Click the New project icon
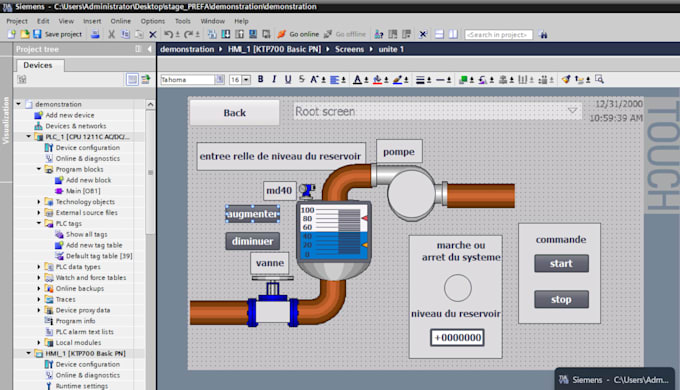This screenshot has width=680, height=390. pos(11,34)
